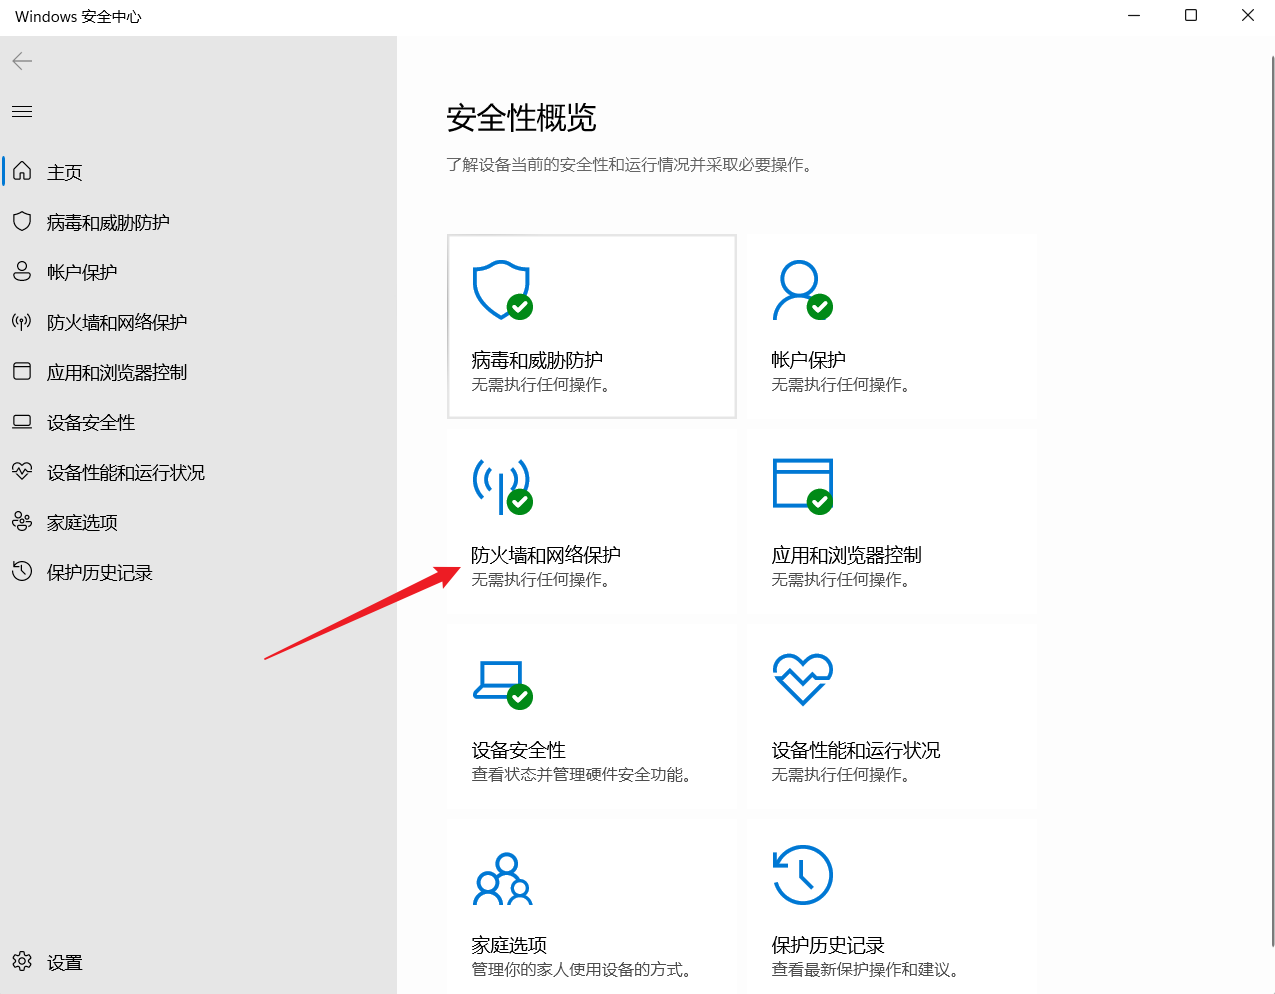Click the history clock icon beside sidebar 保护历史记录
Screen dimensions: 1275x994
(22, 571)
